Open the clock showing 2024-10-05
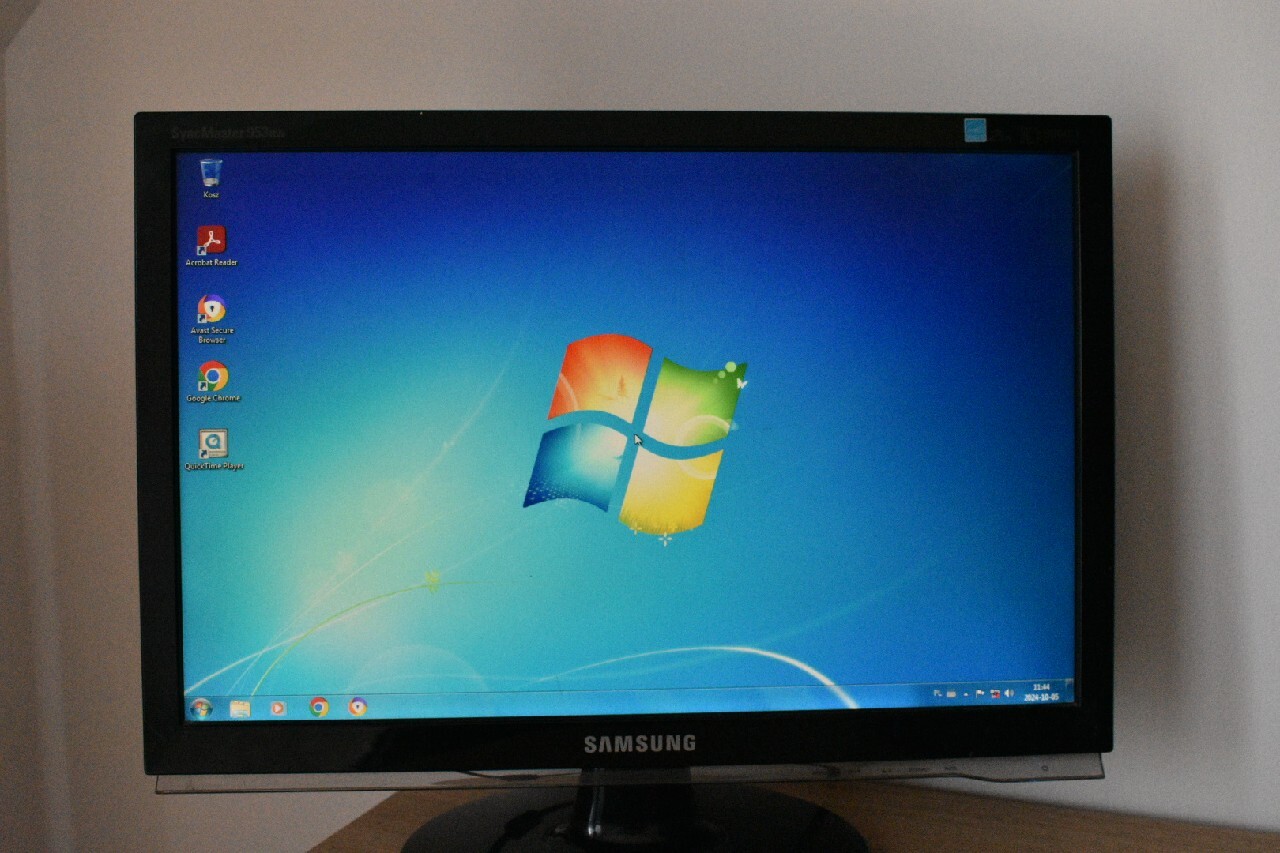This screenshot has height=853, width=1280. [x=1041, y=692]
